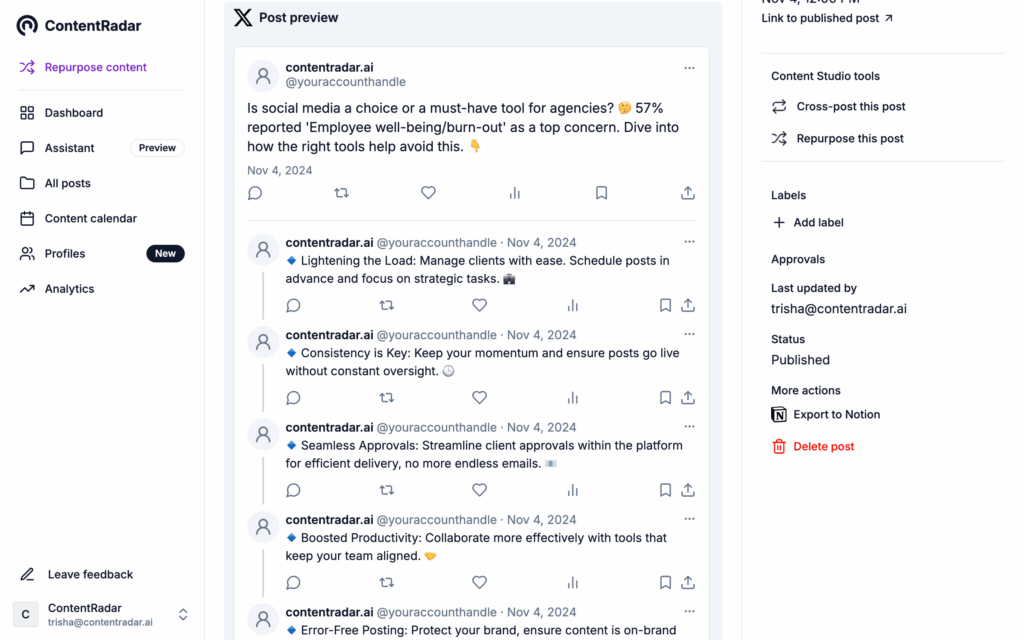Like the main post with heart icon

[428, 193]
